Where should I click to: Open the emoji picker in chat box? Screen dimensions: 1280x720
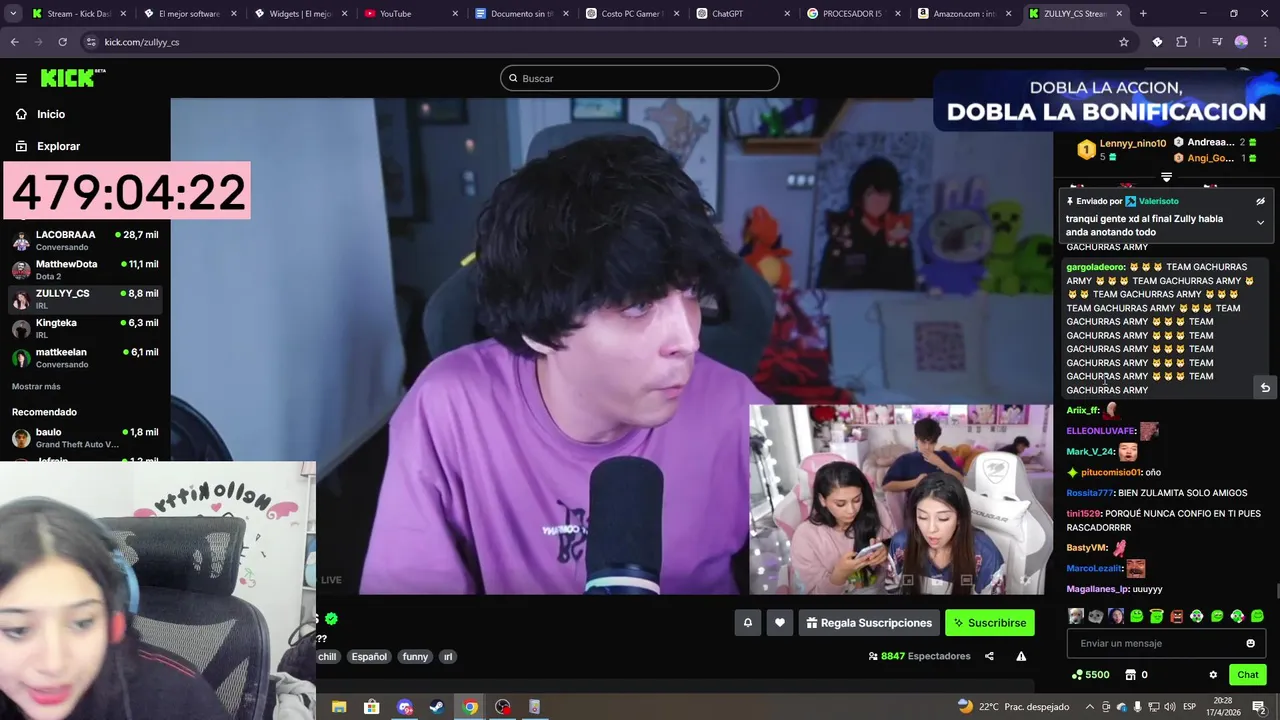coord(1250,643)
